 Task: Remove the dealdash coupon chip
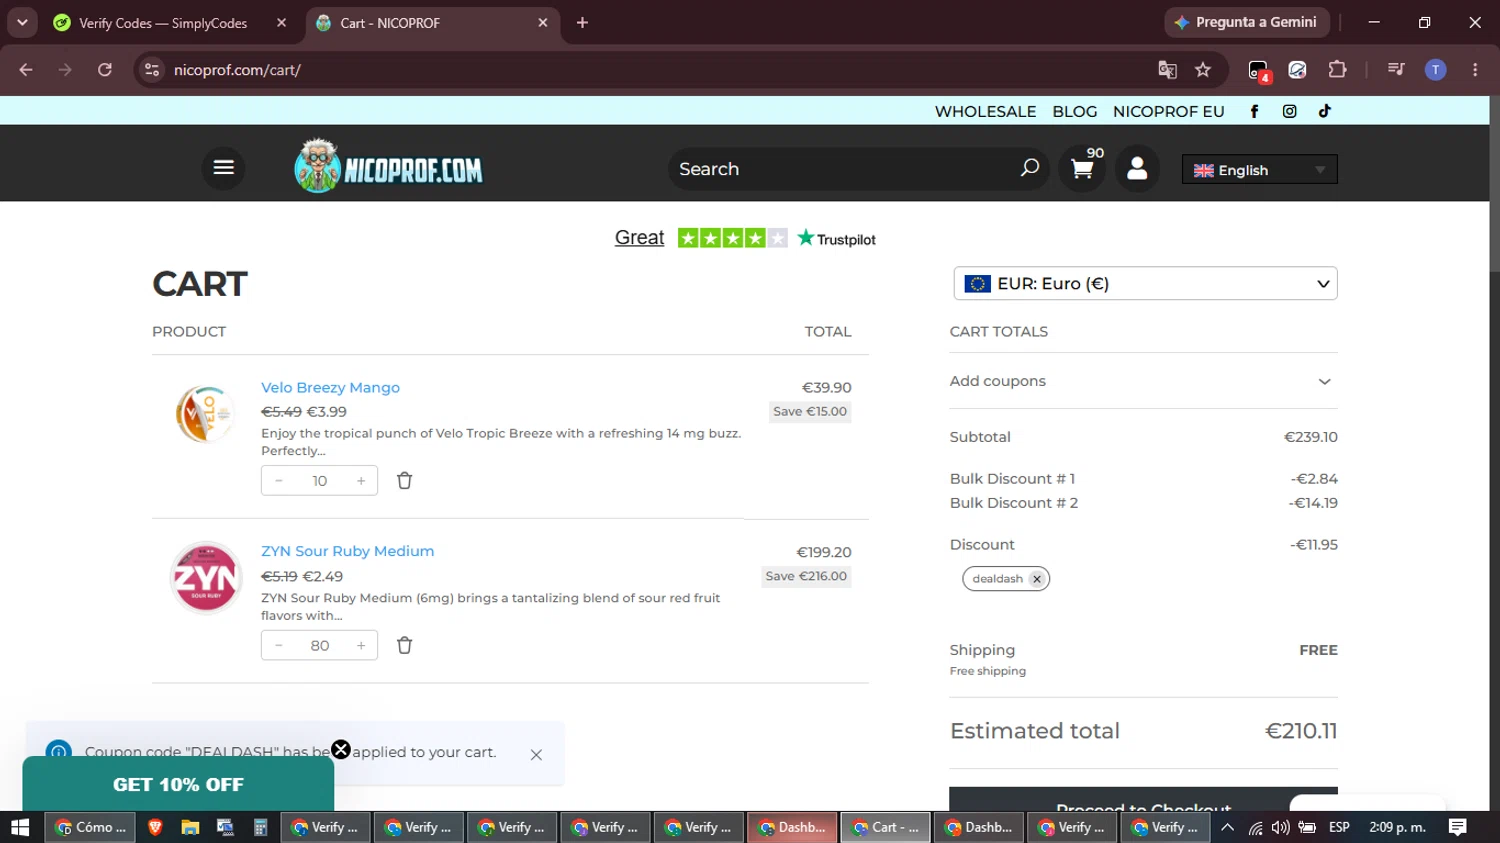[x=1037, y=579]
